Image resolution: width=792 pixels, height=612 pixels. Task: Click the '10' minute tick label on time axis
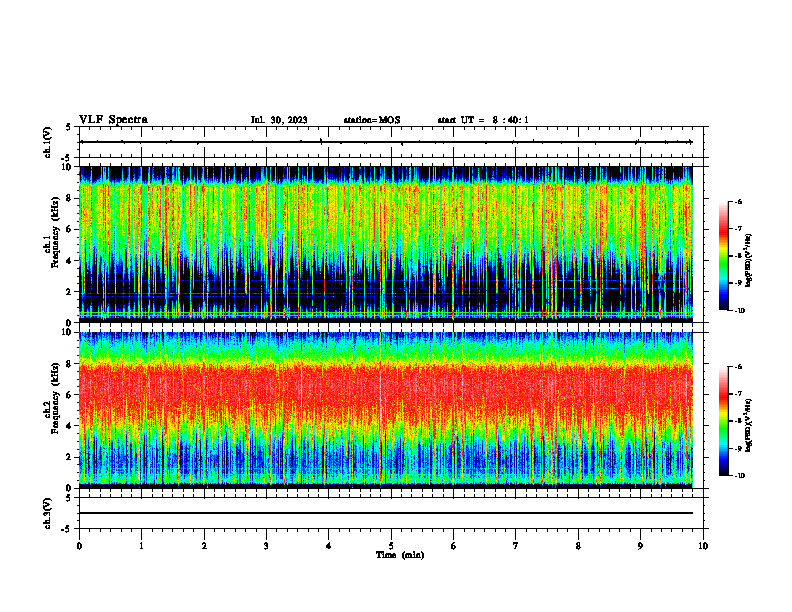(x=703, y=546)
